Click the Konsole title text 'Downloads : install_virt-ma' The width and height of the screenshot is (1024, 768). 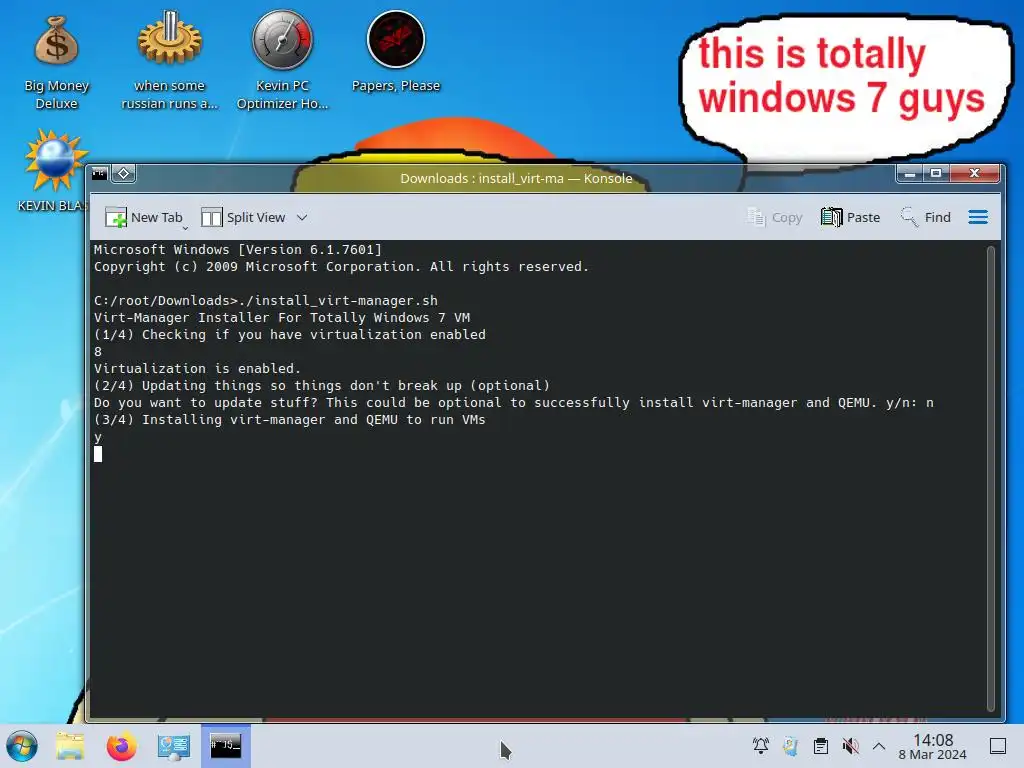point(481,178)
